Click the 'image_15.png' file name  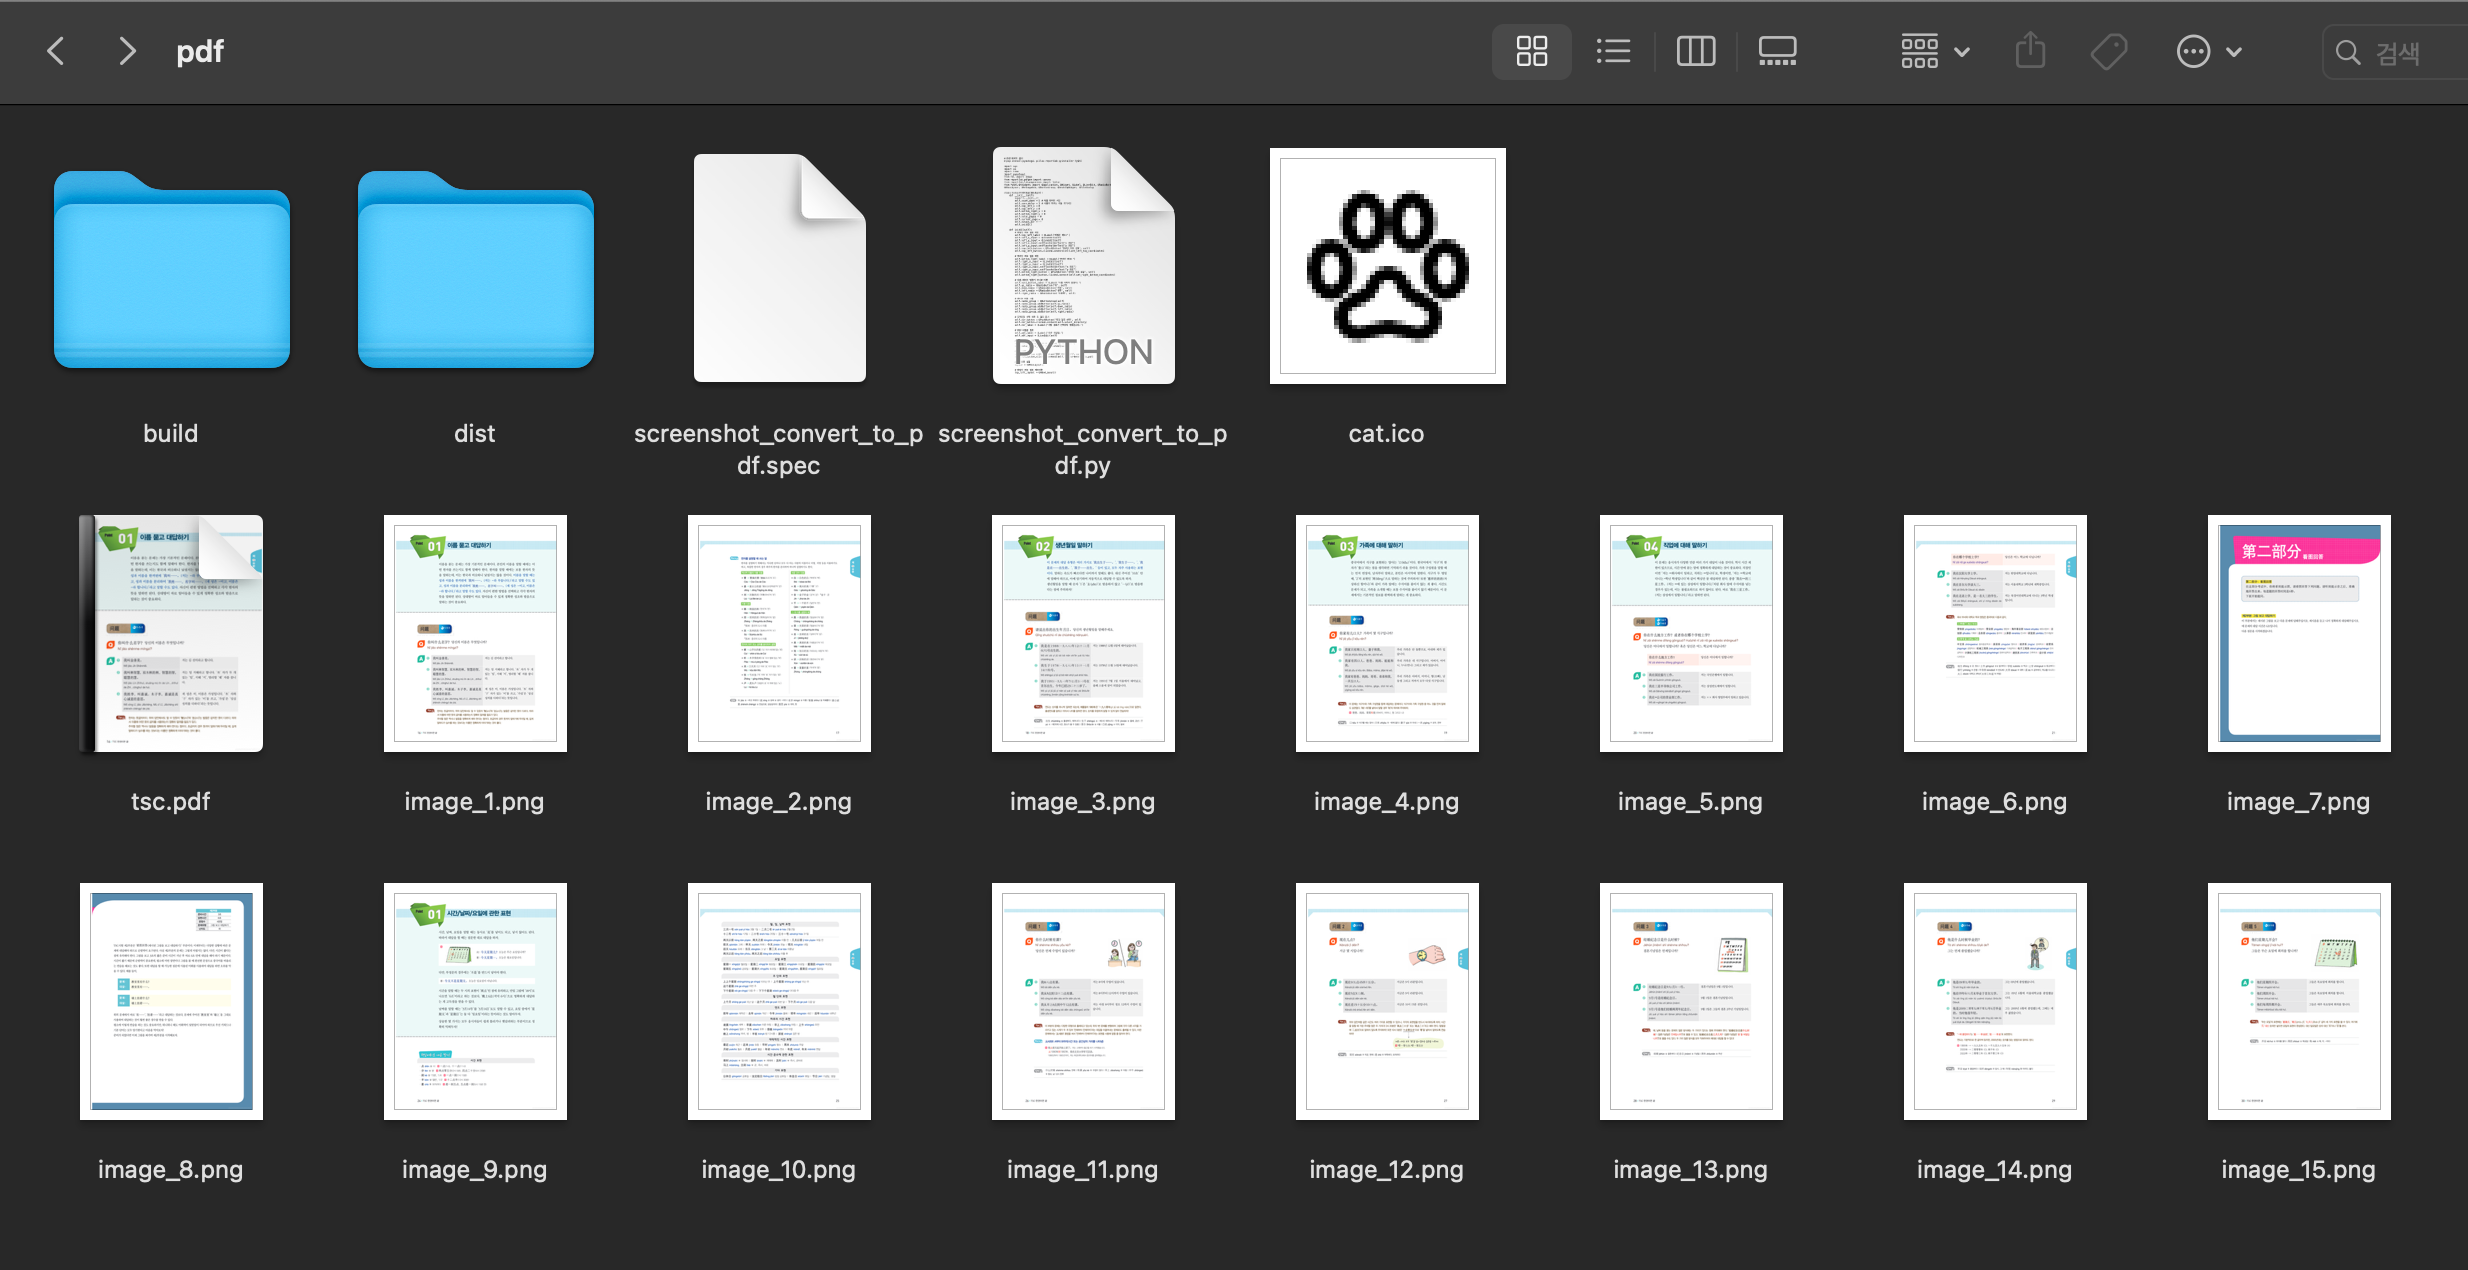2299,1169
